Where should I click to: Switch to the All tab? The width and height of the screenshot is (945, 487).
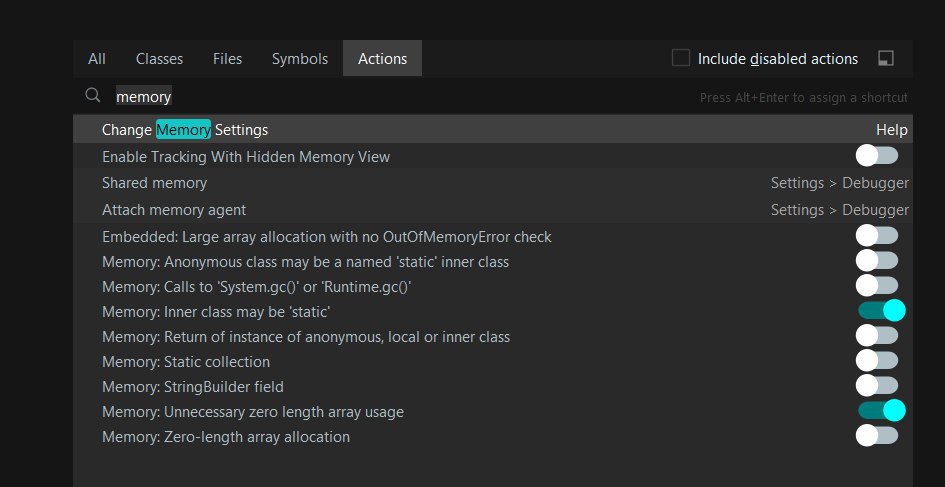96,58
